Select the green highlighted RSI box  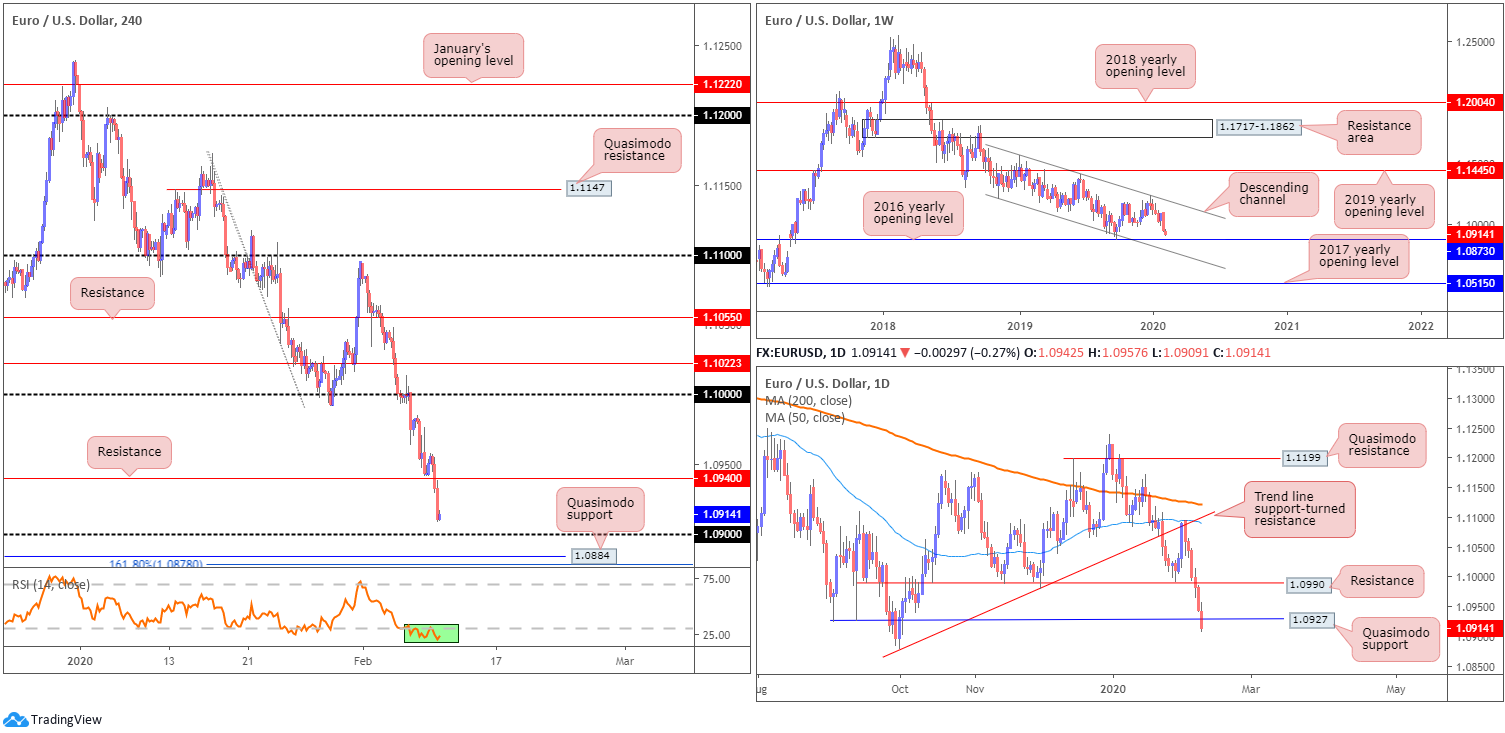[431, 634]
